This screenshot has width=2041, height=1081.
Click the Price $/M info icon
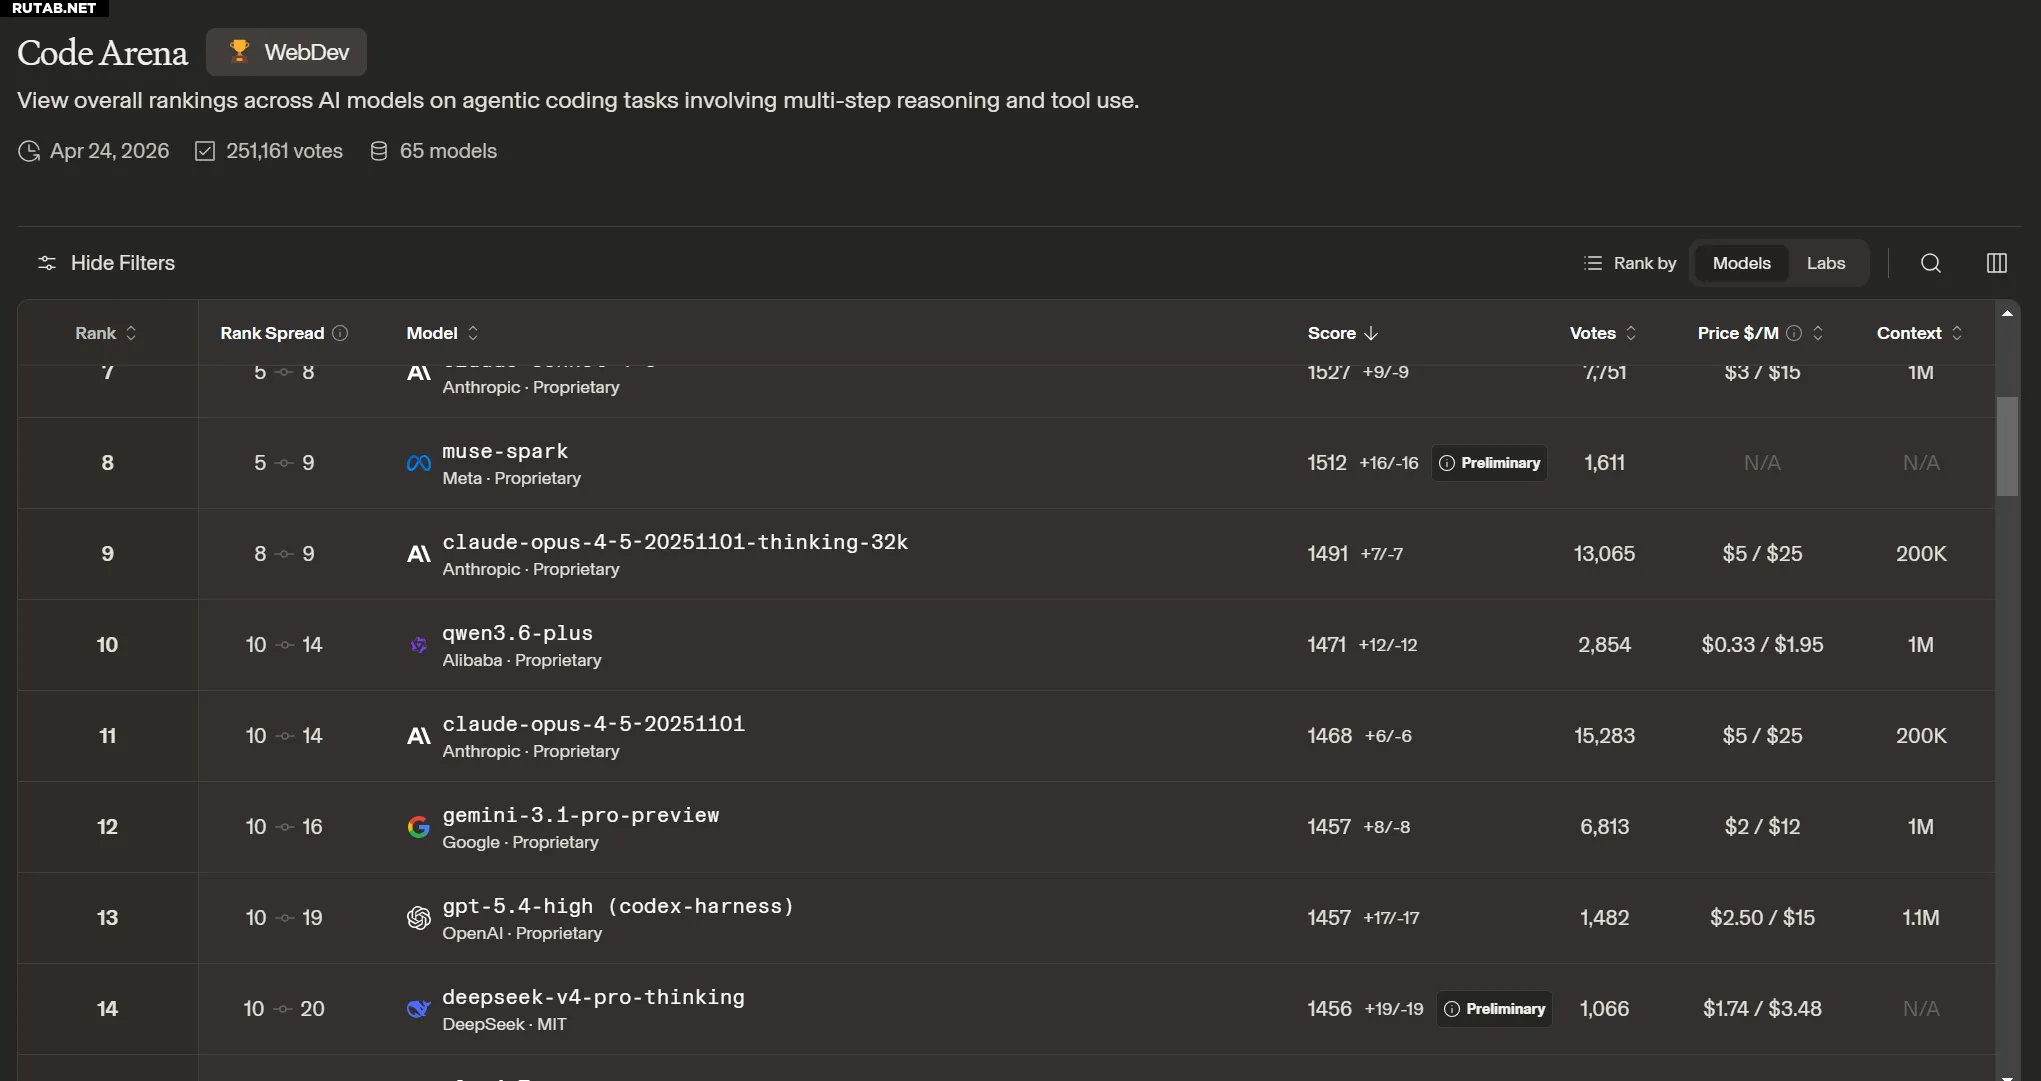[1794, 333]
